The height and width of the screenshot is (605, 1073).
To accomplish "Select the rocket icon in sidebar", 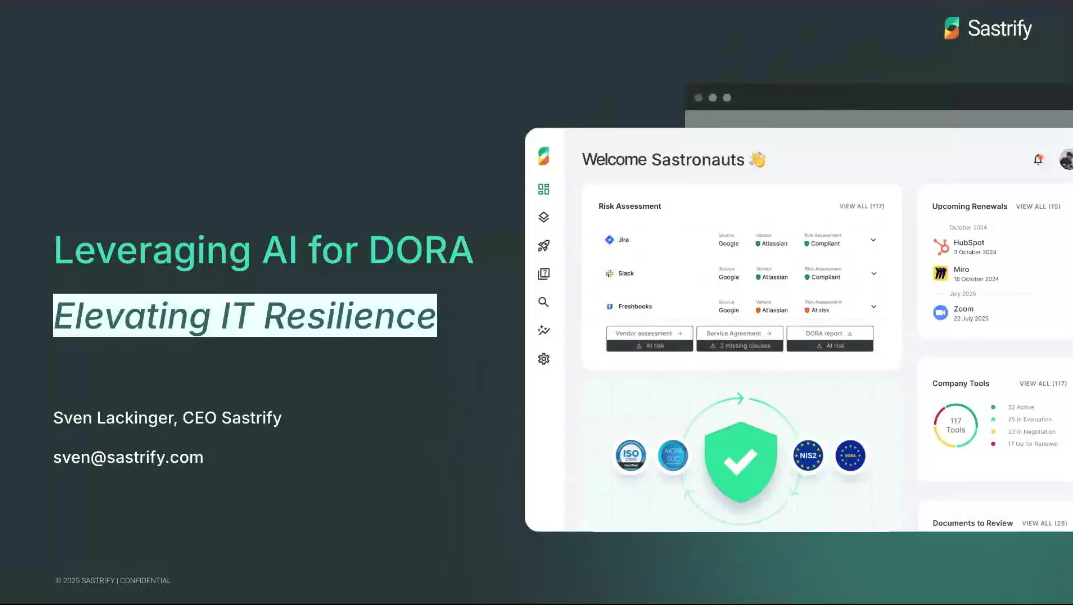I will click(543, 246).
